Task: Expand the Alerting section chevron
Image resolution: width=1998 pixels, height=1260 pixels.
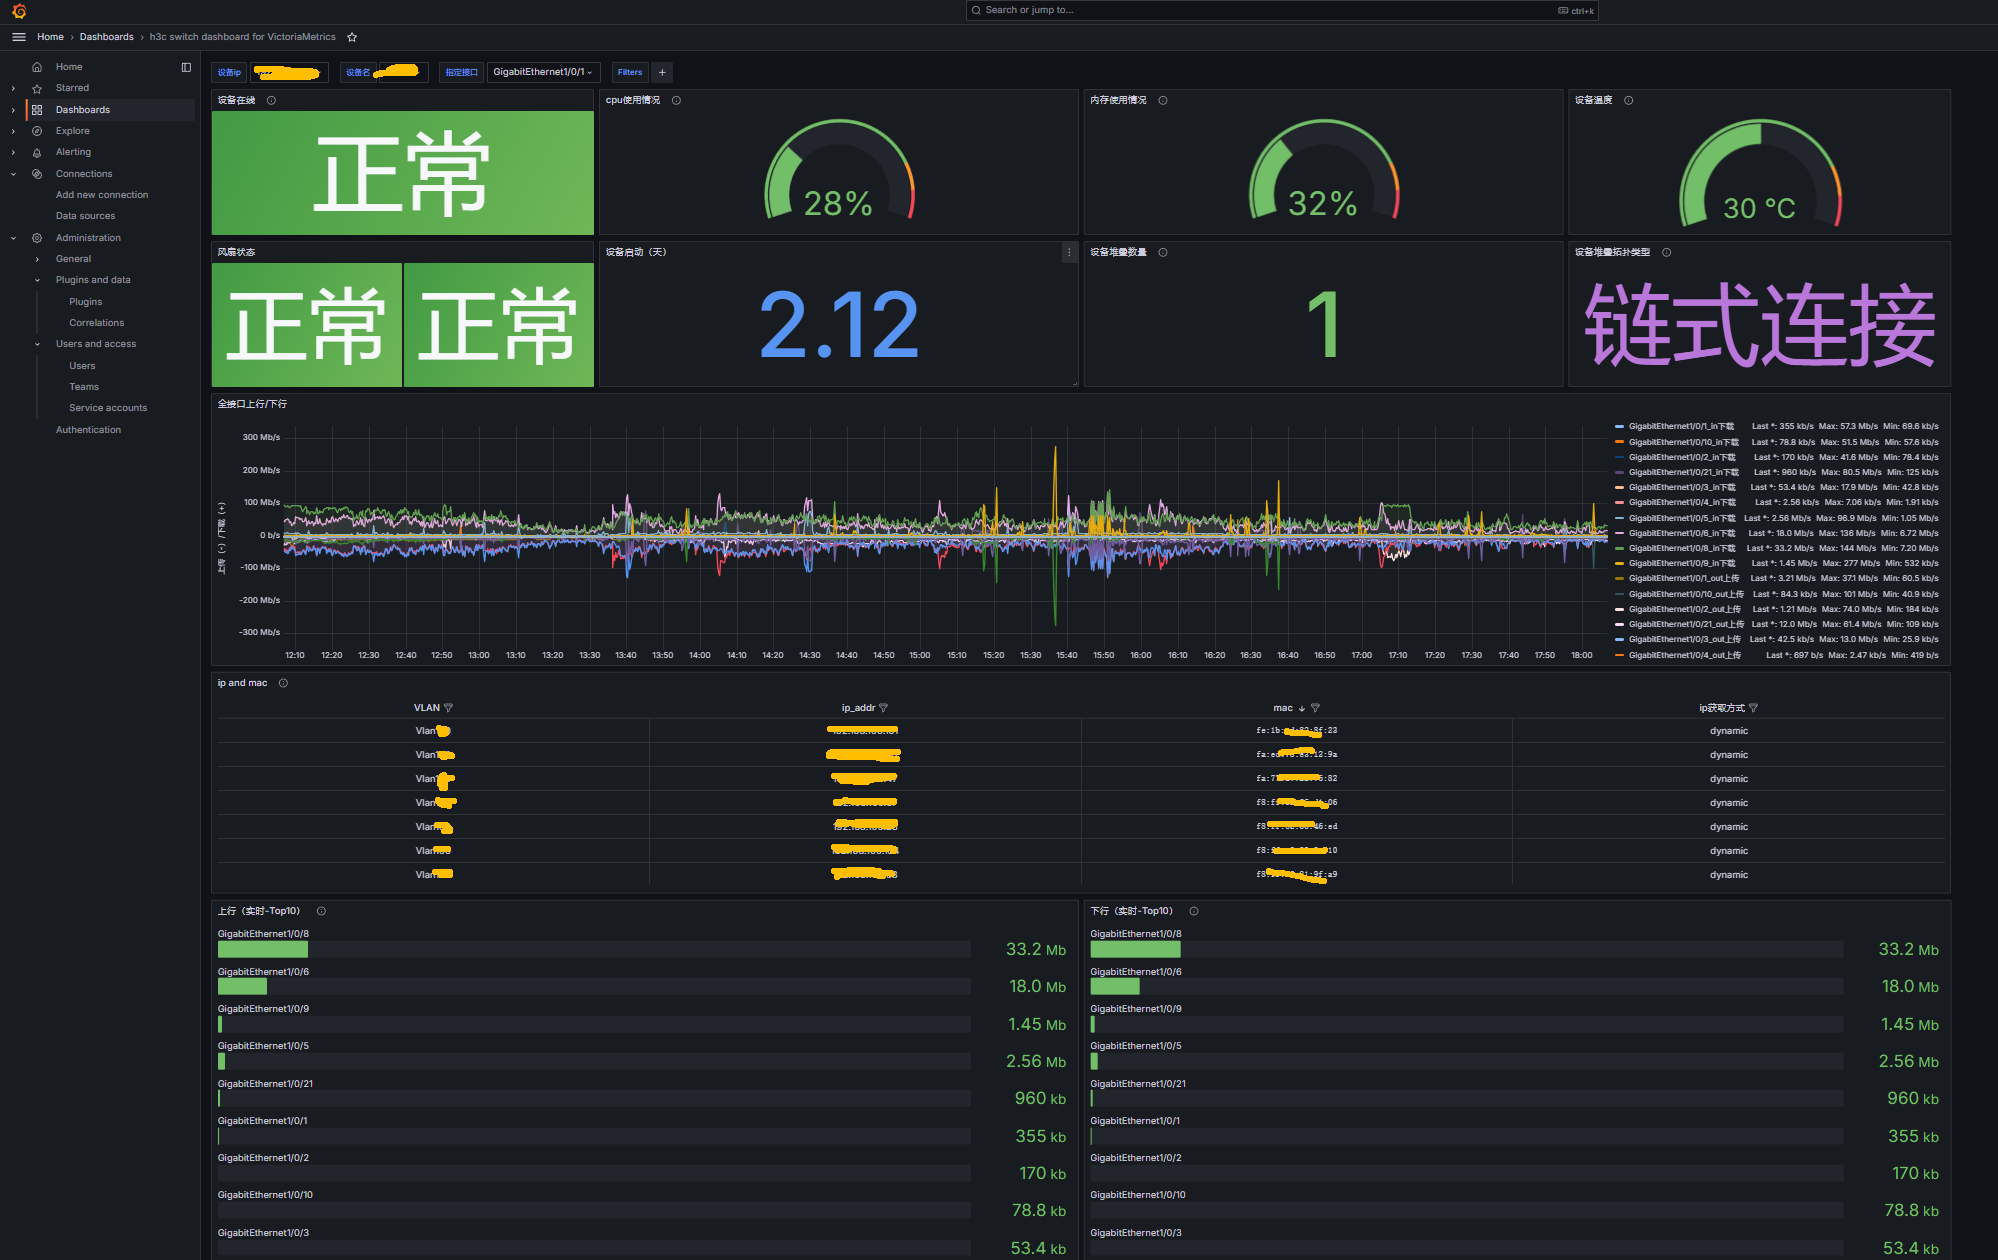Action: (13, 152)
